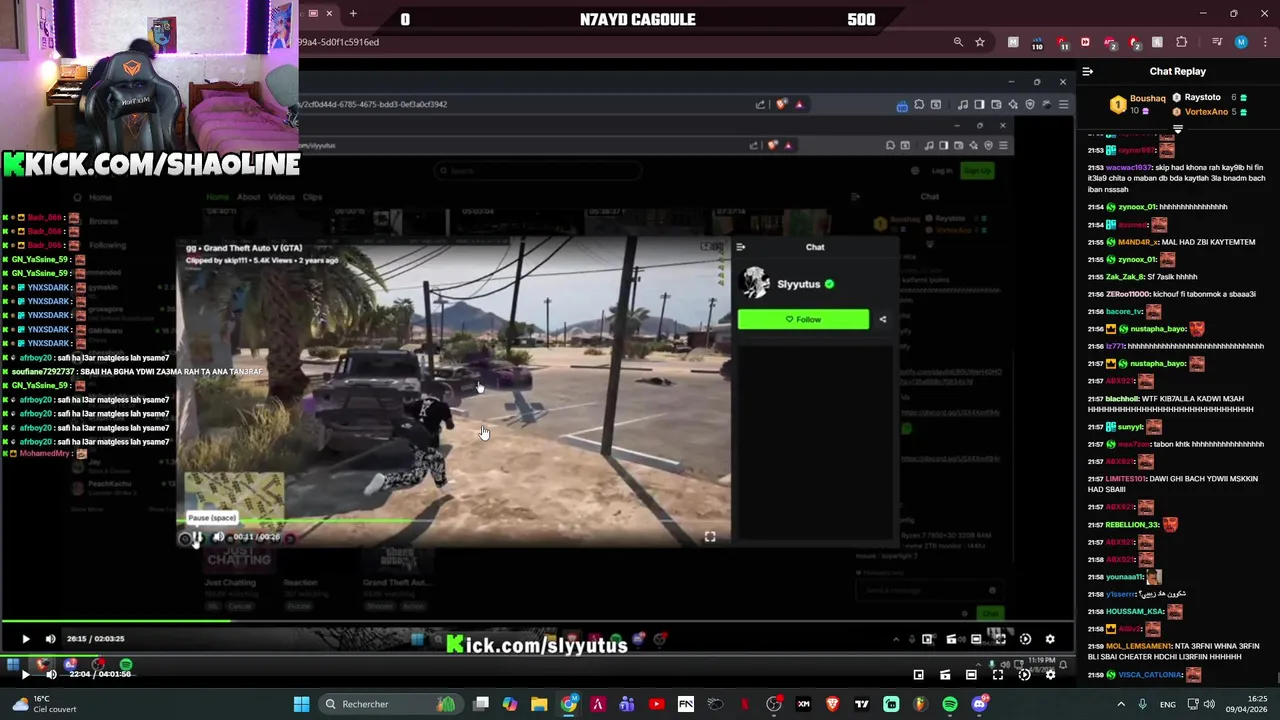Open Discord from the taskbar
1280x720 pixels.
979,704
